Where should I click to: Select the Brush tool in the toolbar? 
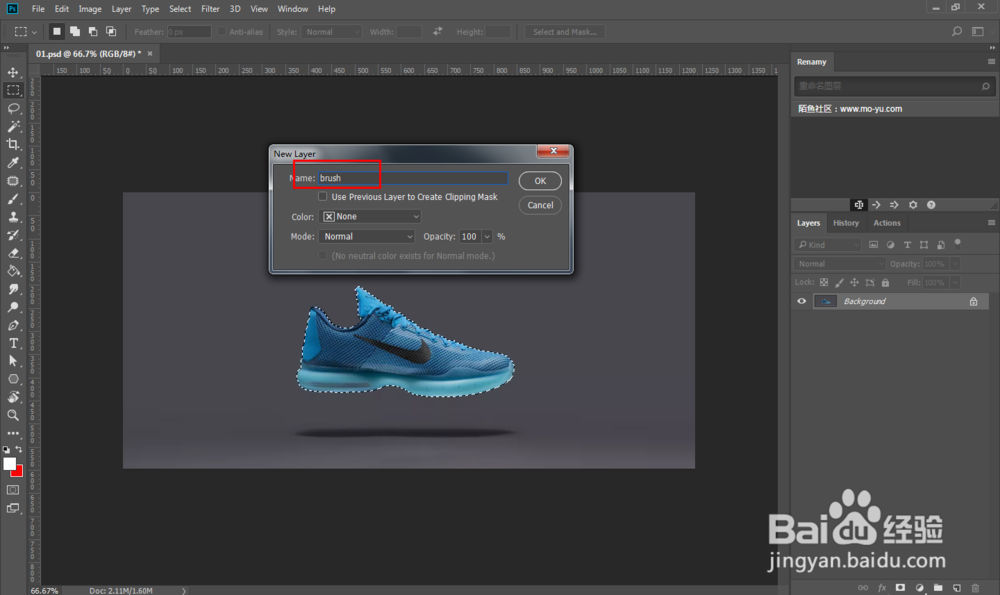pos(13,199)
